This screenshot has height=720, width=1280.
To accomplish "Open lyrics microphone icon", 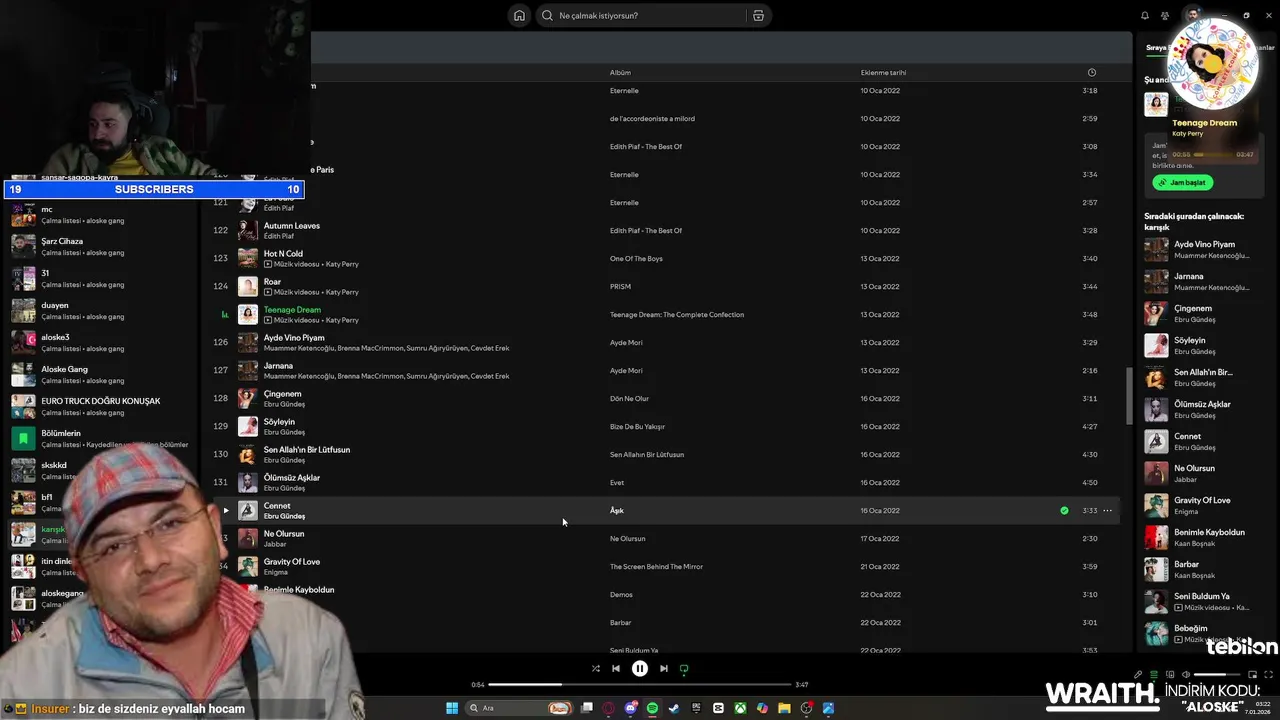I will pos(1138,674).
